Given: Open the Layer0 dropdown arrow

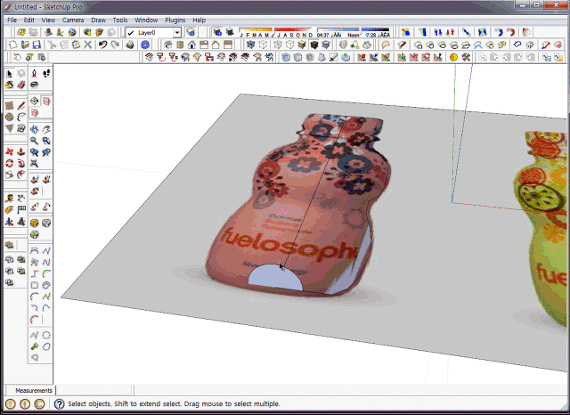Looking at the screenshot, I should [x=177, y=33].
